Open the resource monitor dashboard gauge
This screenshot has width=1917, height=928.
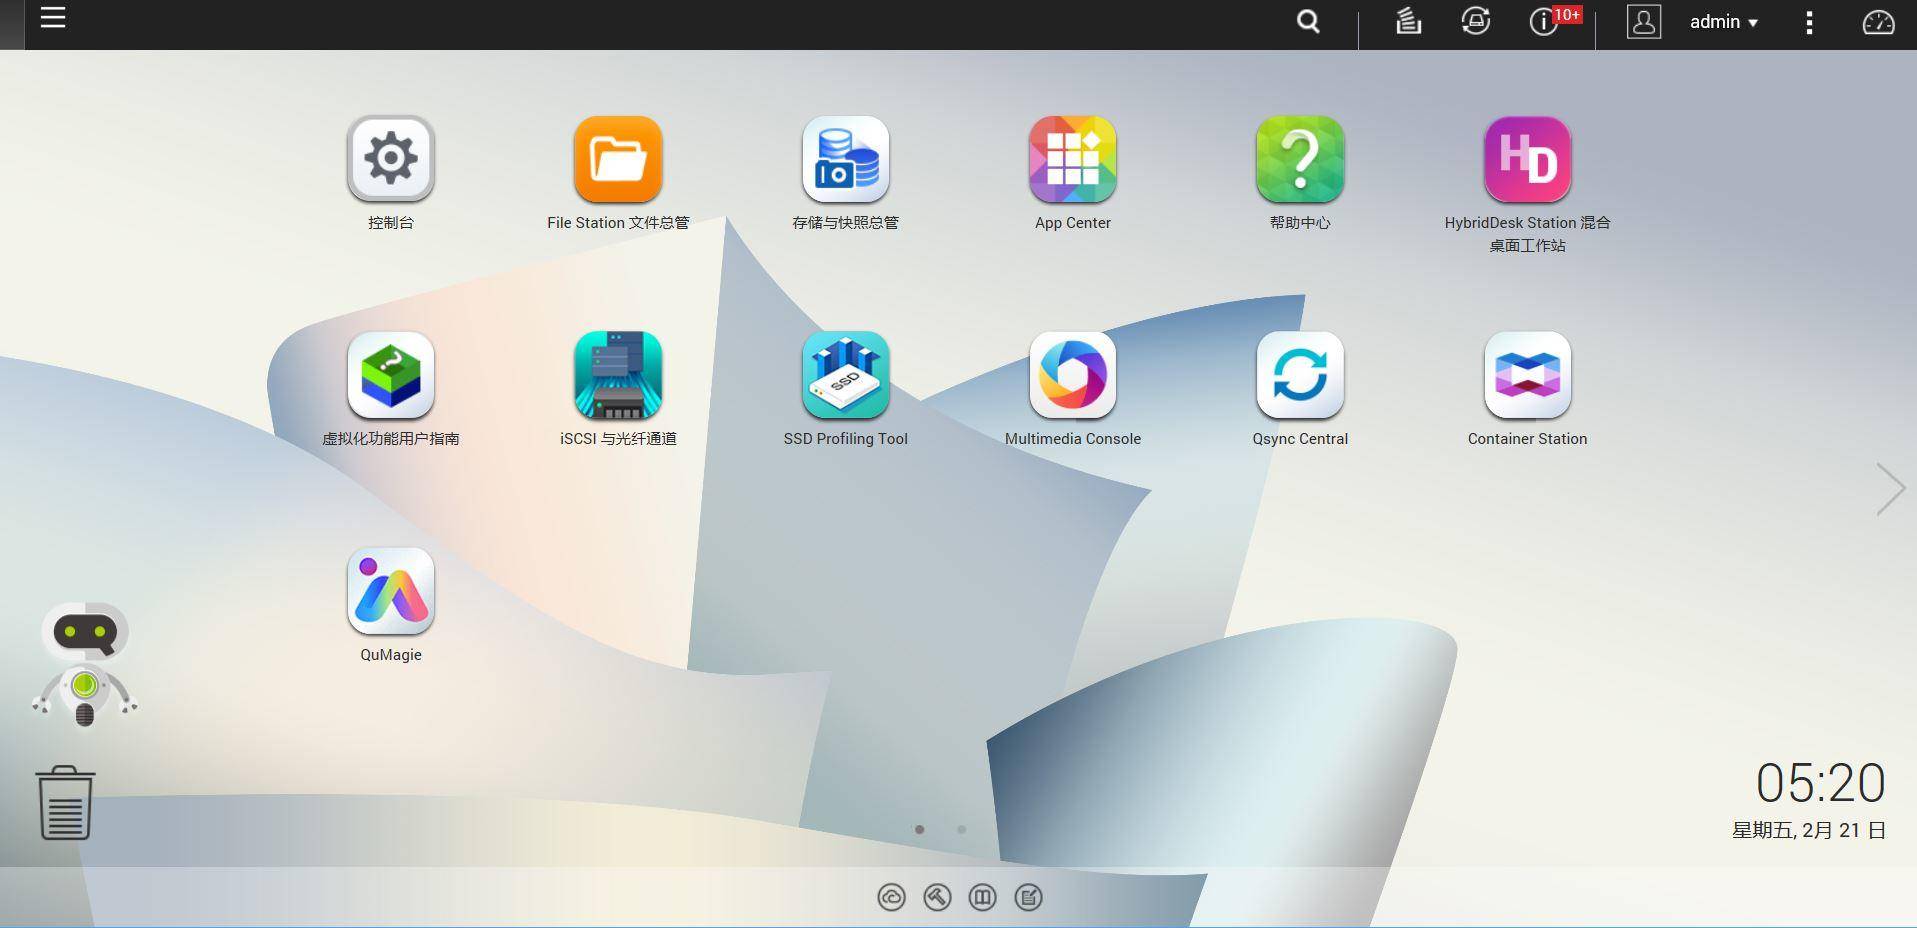point(1877,22)
